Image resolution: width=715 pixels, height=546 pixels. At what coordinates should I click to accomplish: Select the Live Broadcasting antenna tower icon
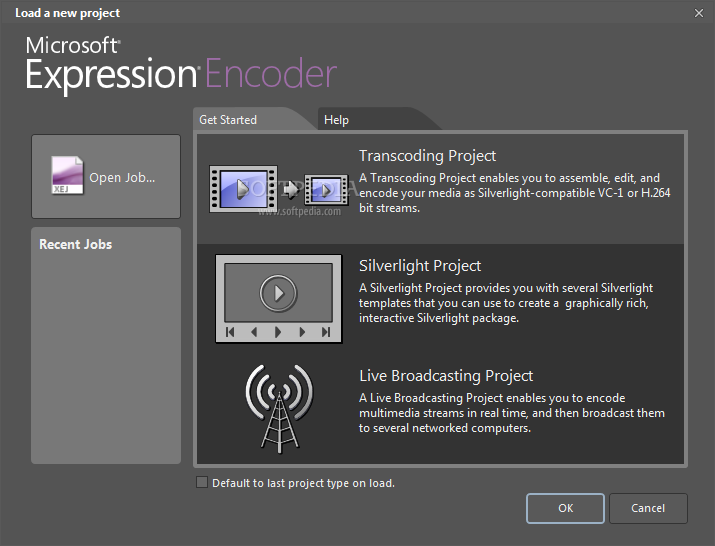[x=279, y=409]
